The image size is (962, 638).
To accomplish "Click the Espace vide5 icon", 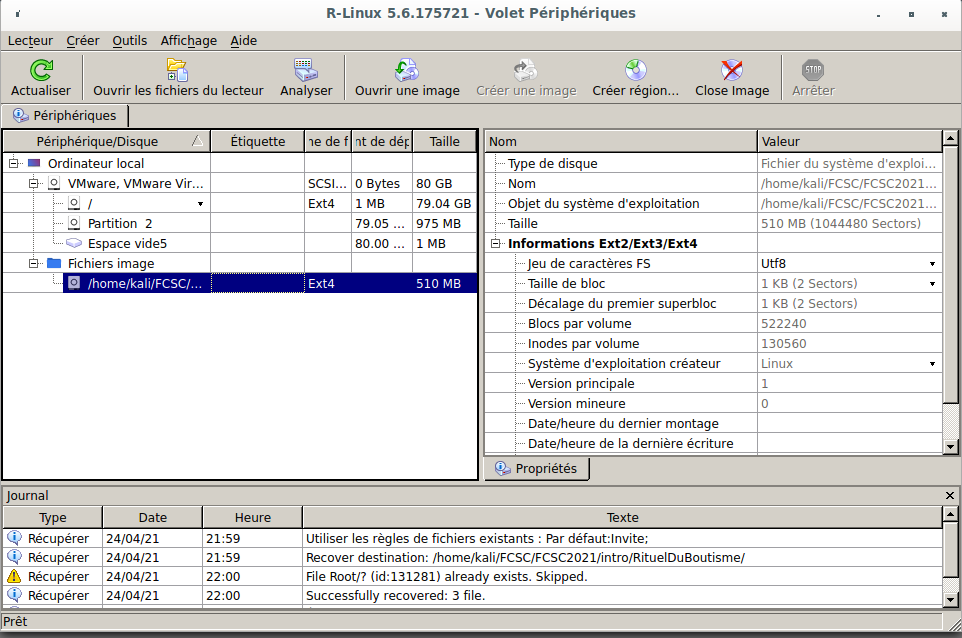I will click(x=74, y=243).
